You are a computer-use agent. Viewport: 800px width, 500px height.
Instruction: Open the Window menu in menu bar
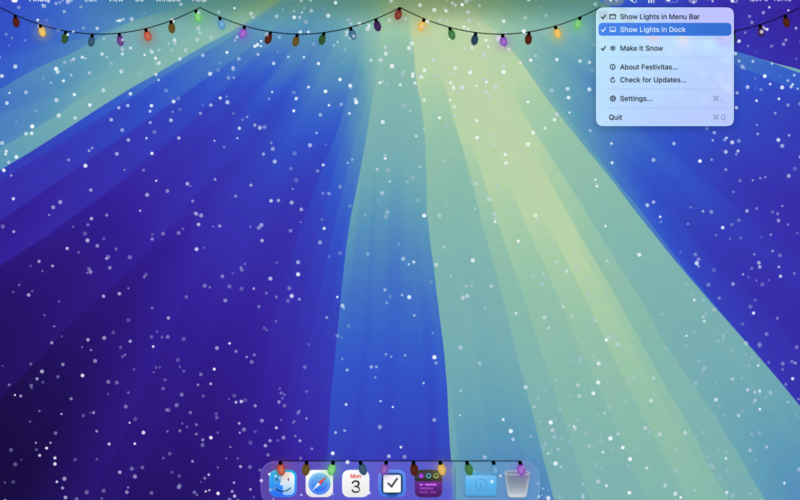click(167, 2)
